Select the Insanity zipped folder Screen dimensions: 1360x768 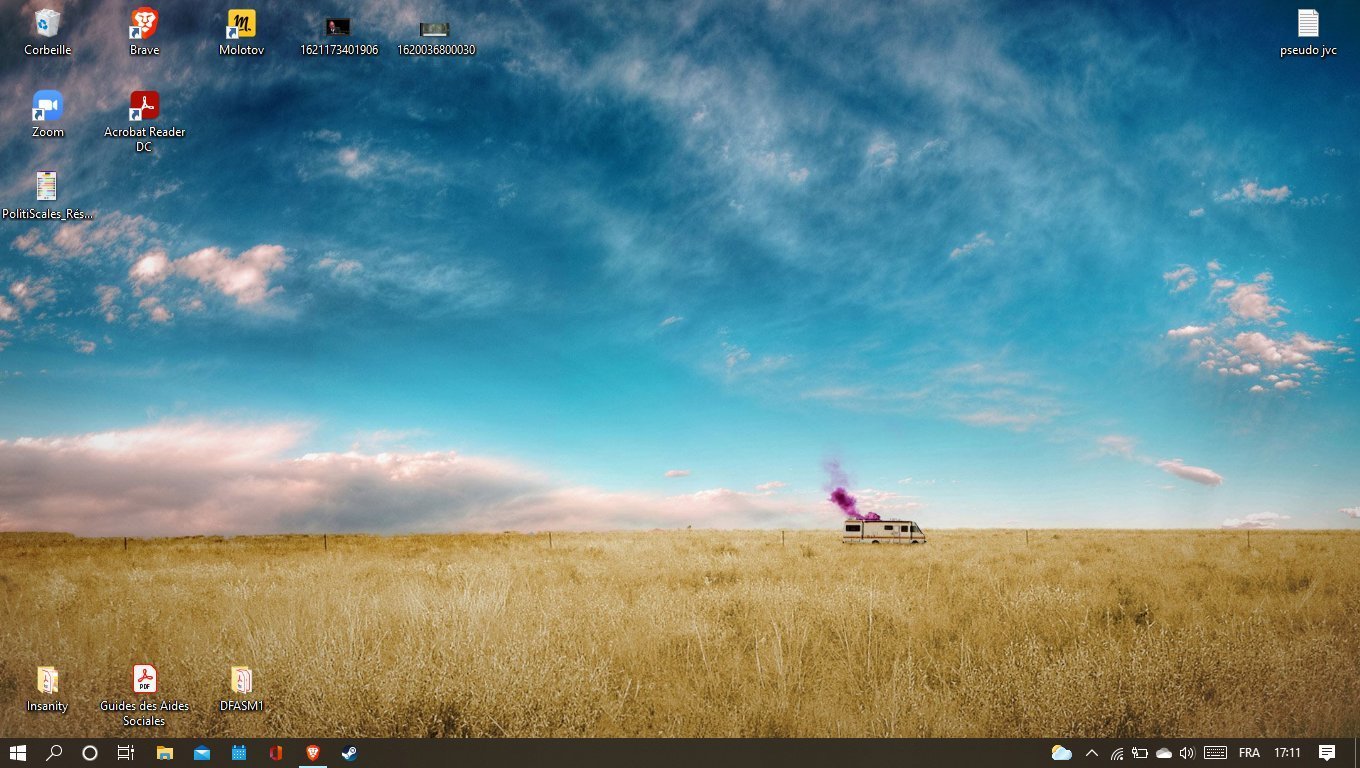[x=47, y=688]
